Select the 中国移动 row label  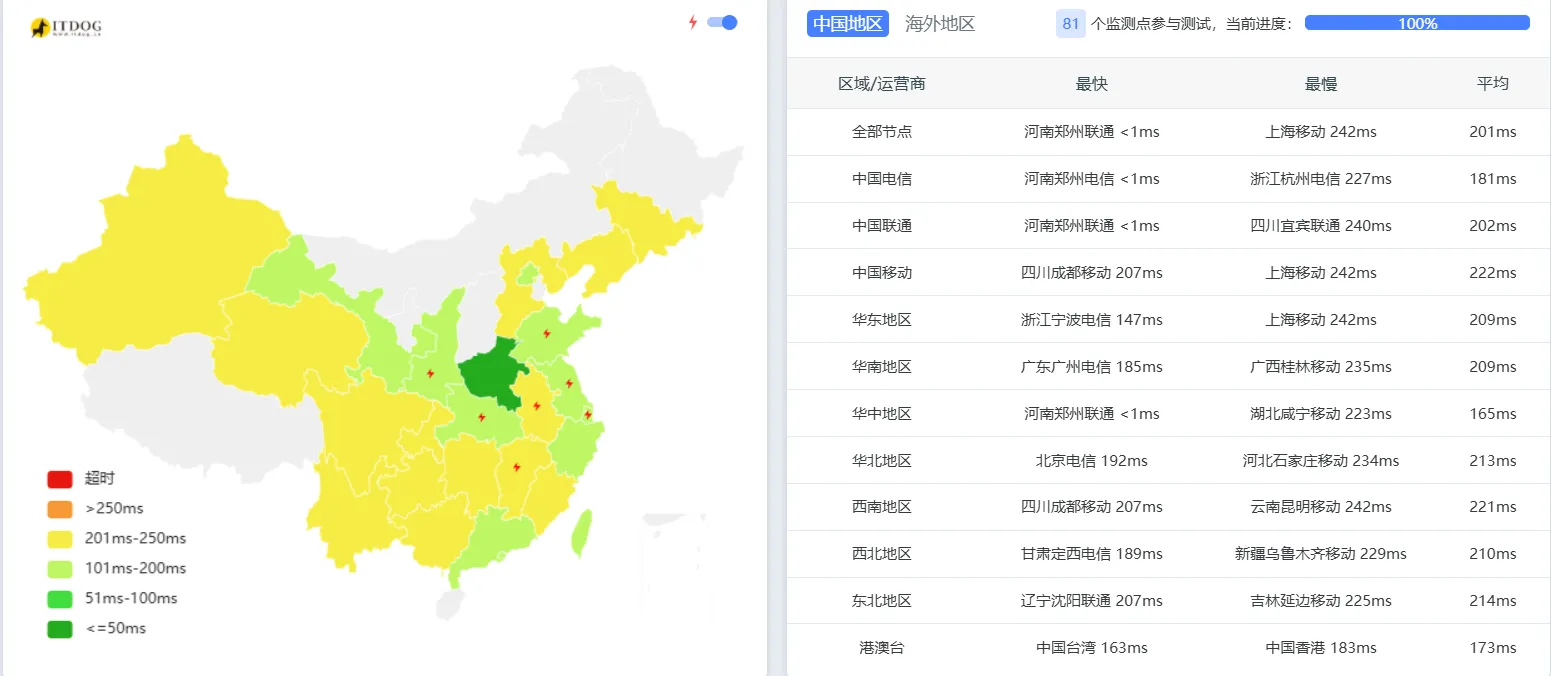point(882,273)
